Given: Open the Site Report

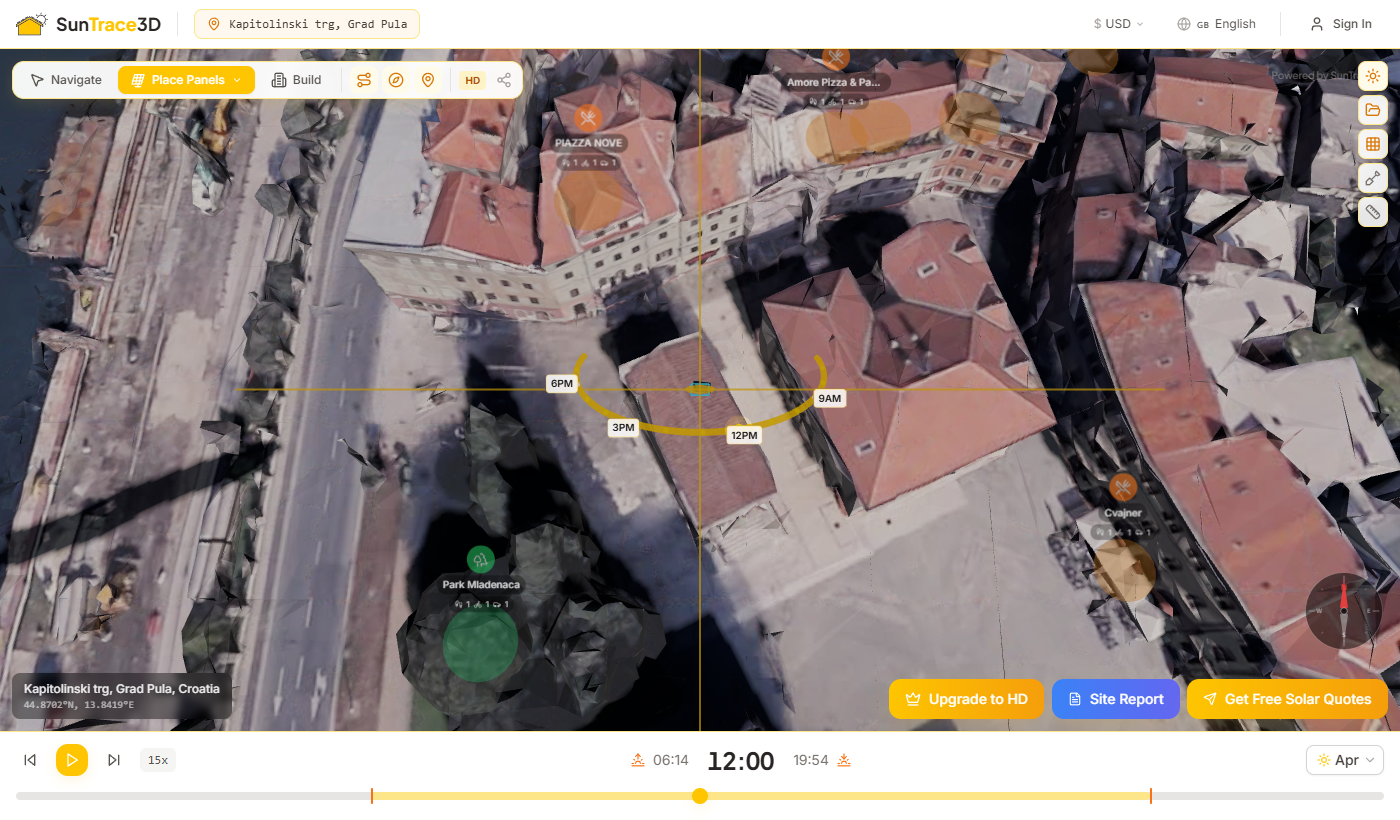Looking at the screenshot, I should pyautogui.click(x=1115, y=699).
